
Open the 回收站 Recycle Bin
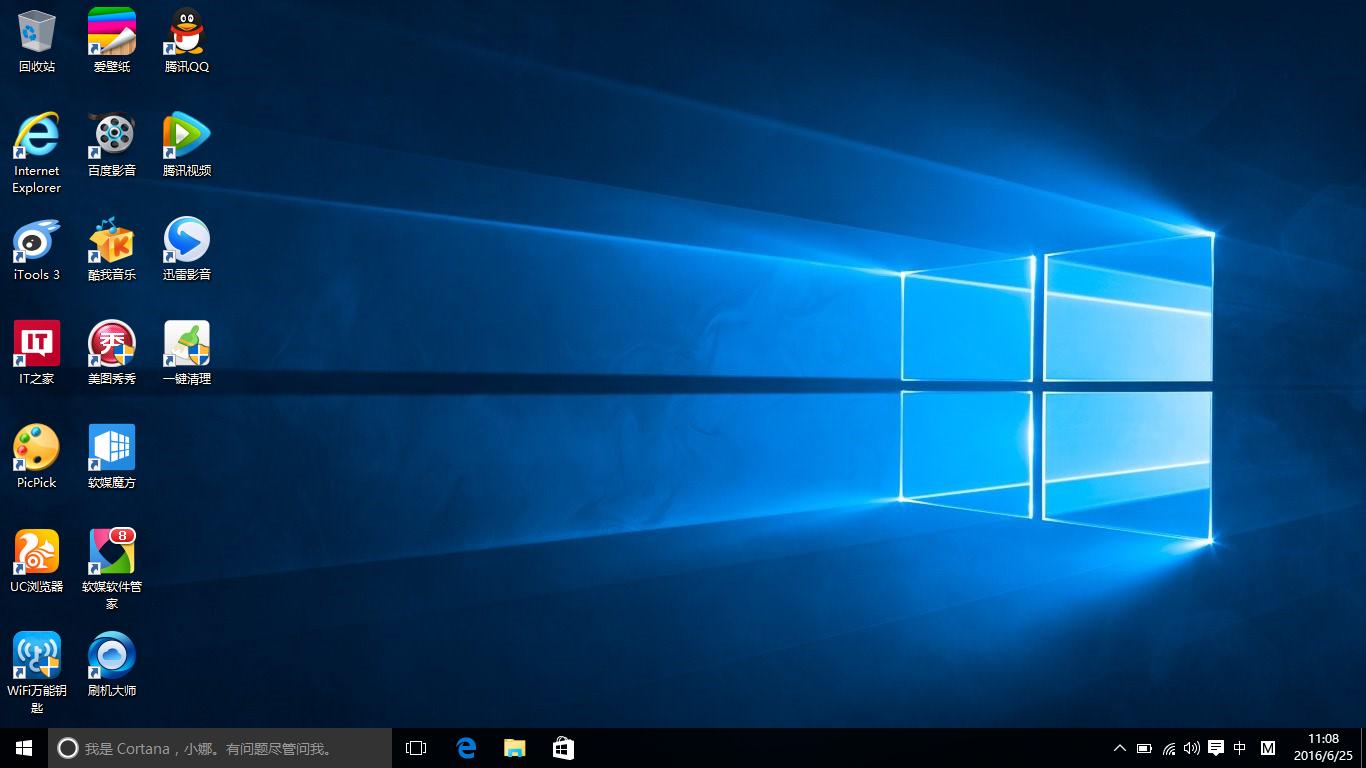[x=36, y=30]
